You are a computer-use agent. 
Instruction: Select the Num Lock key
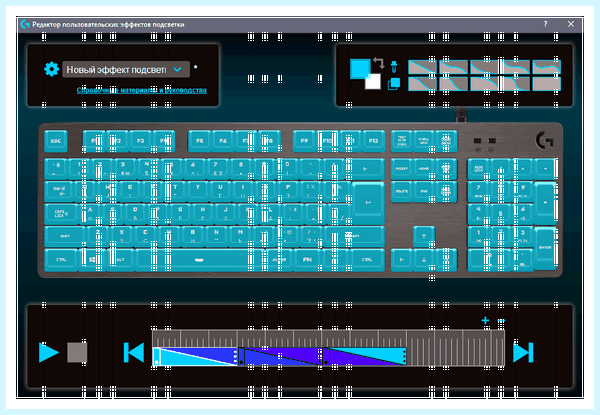tap(479, 169)
